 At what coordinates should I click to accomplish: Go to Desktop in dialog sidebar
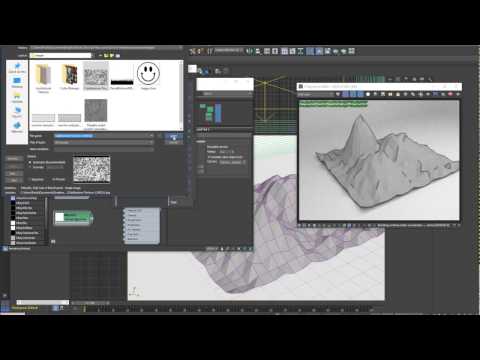click(17, 82)
